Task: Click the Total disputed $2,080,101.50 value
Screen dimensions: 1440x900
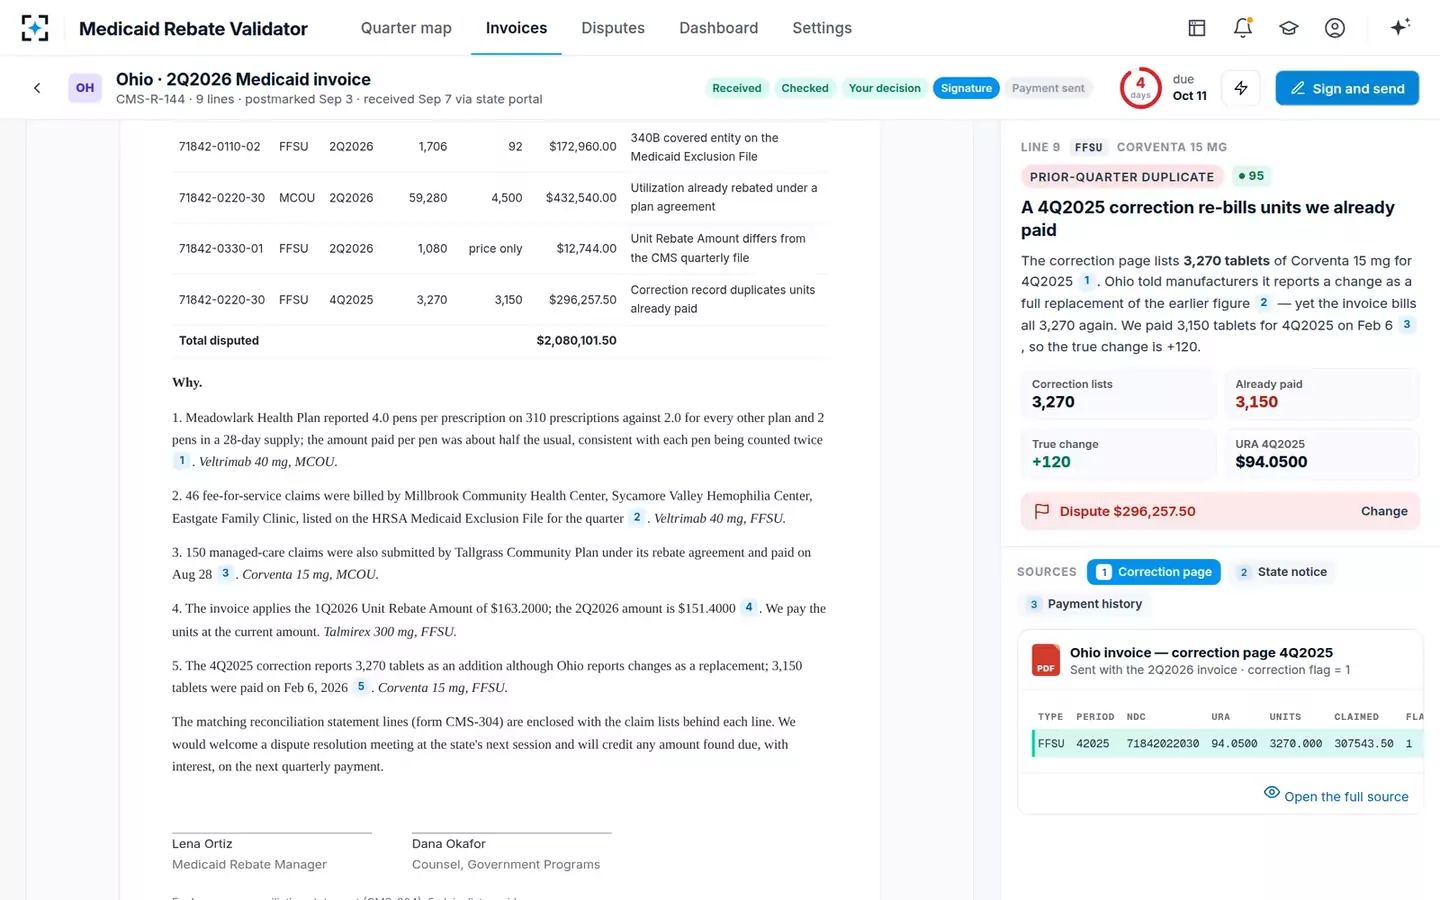Action: tap(576, 340)
